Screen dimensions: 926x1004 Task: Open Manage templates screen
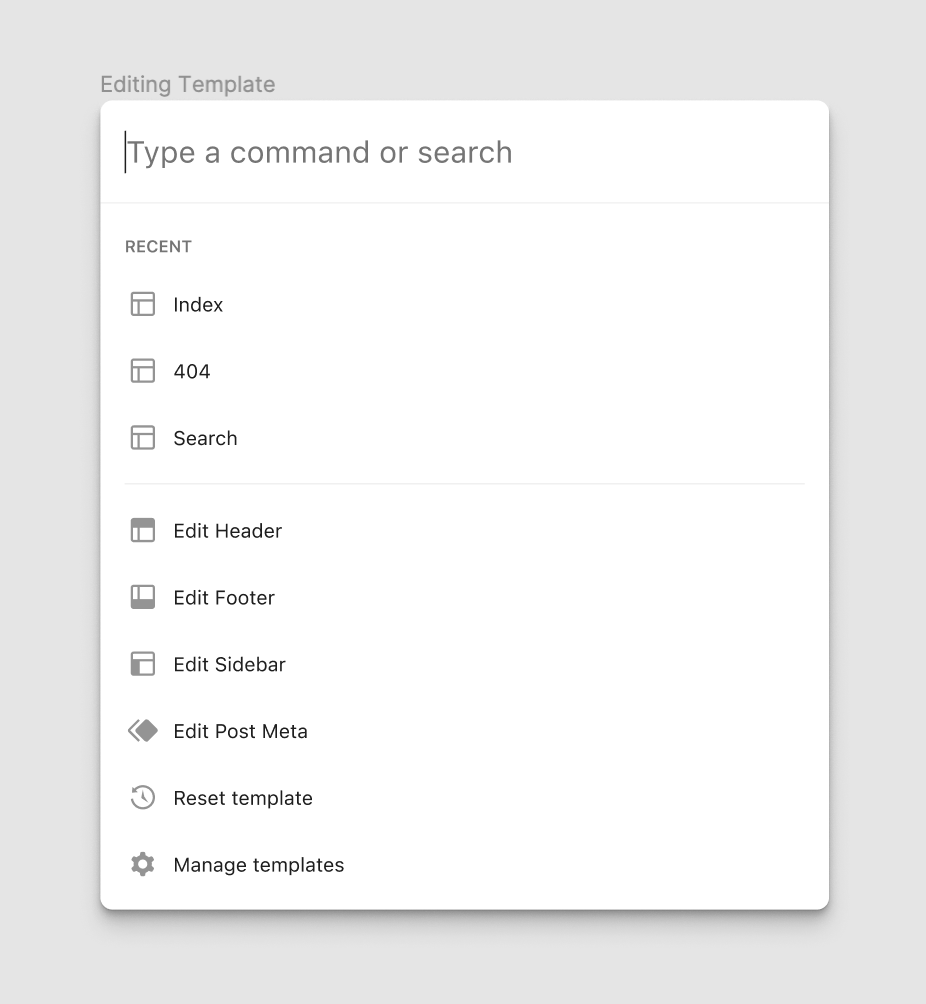click(x=258, y=864)
